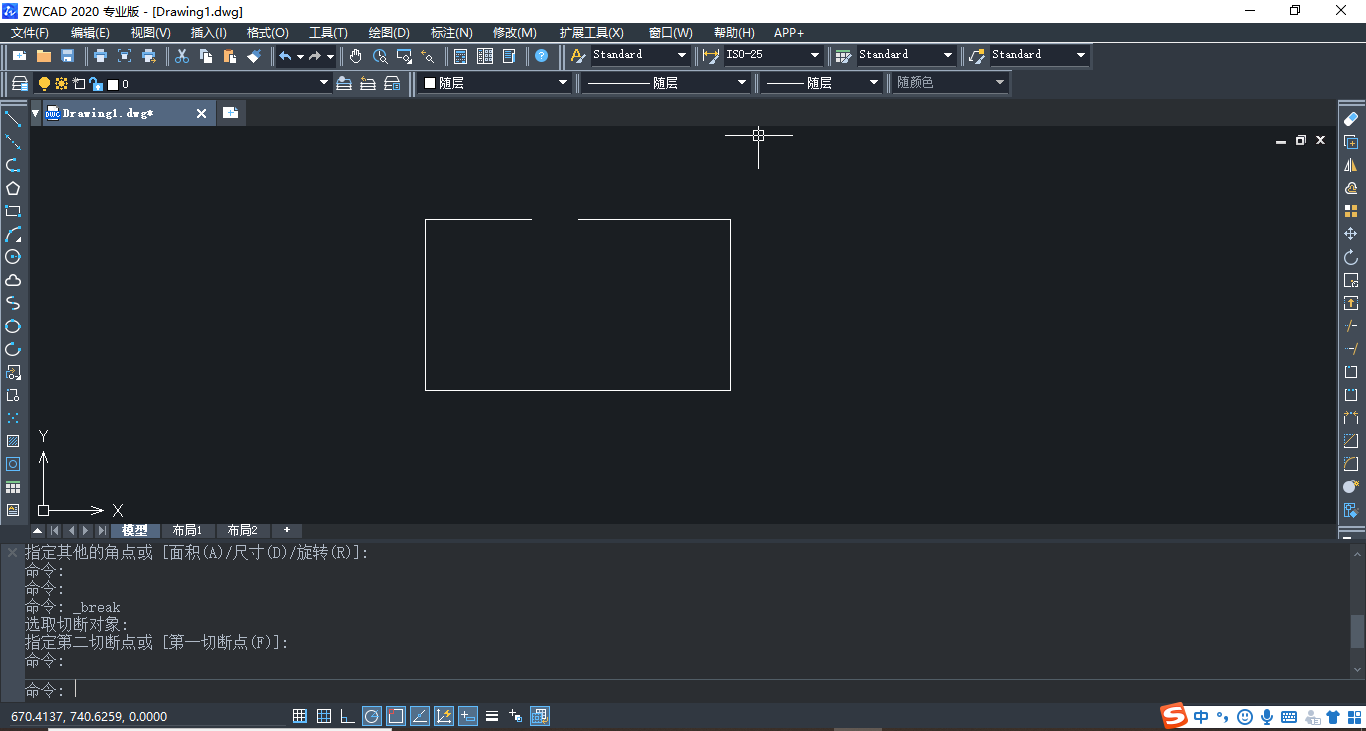Open the Layer Properties Manager
Image resolution: width=1366 pixels, height=731 pixels.
(20, 84)
